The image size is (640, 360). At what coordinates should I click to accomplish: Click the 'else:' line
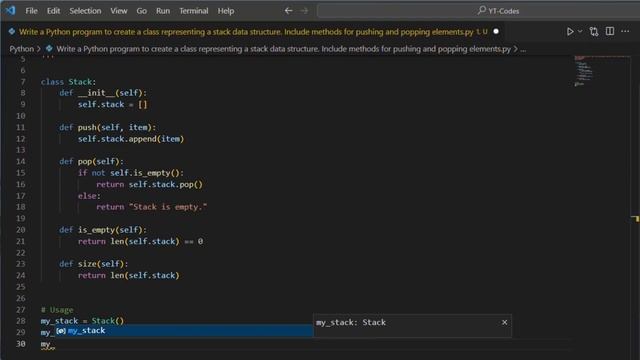(x=89, y=196)
